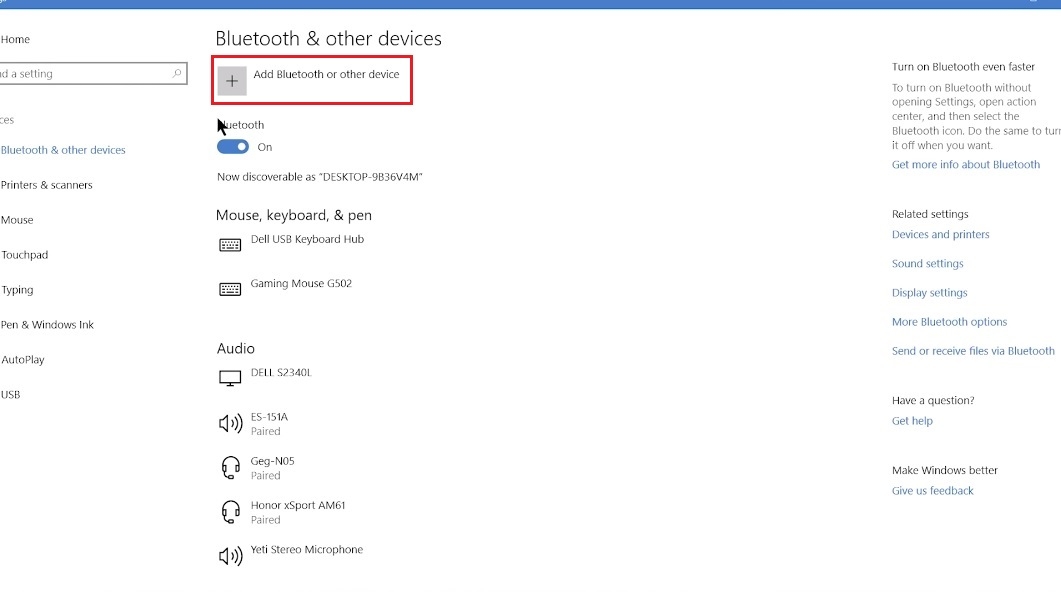Open Devices and printers

(x=940, y=234)
